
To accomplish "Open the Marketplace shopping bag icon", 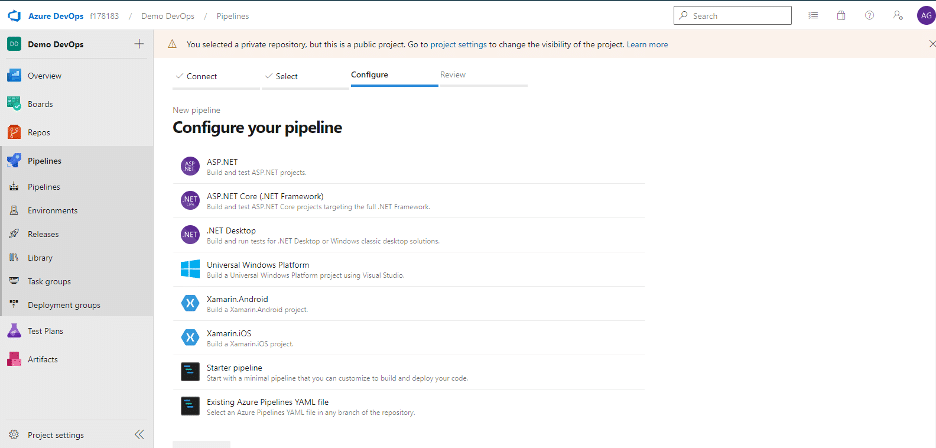I will (841, 16).
